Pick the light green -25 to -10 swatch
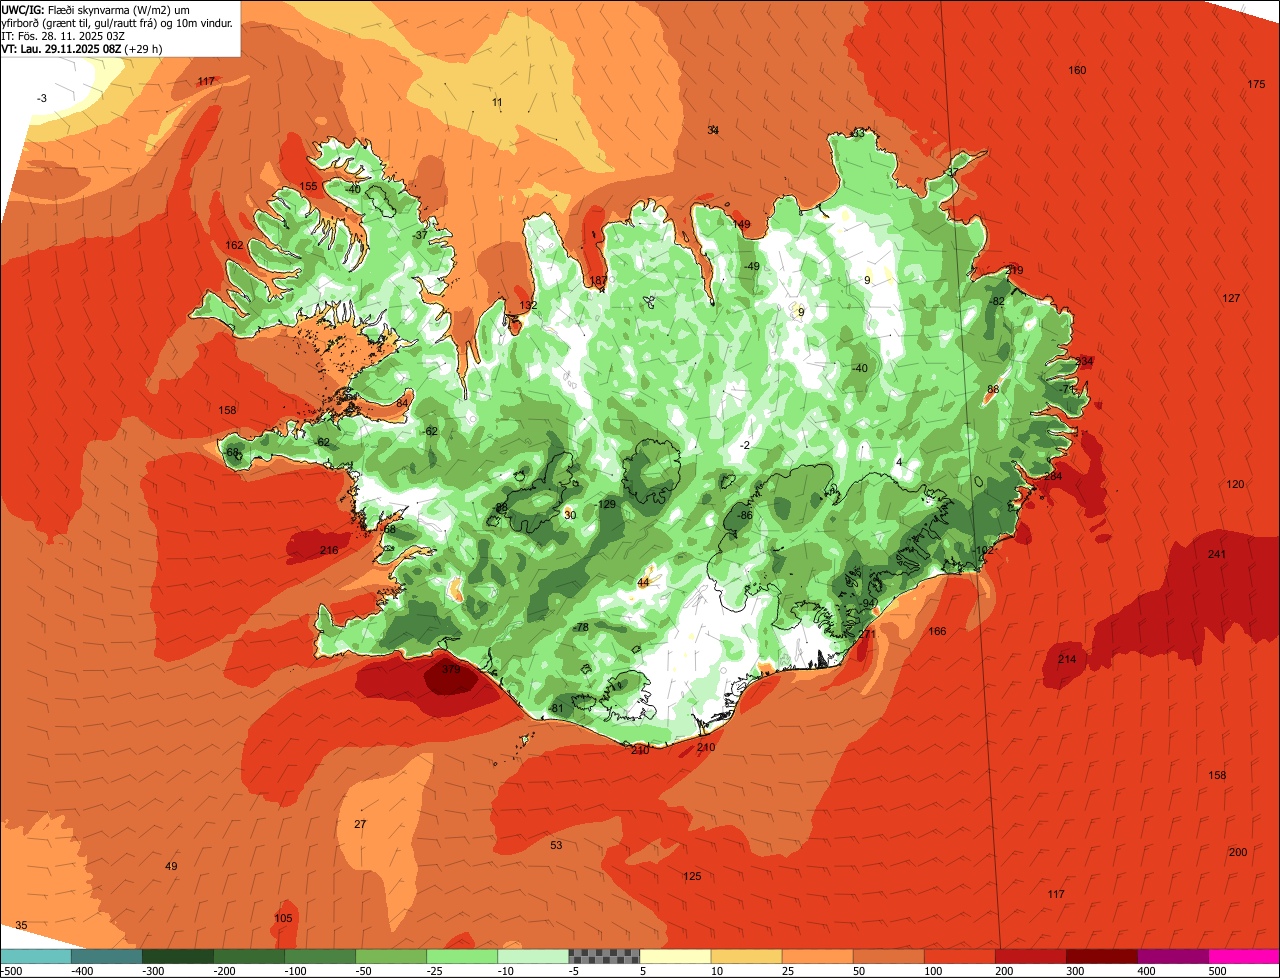Image resolution: width=1280 pixels, height=978 pixels. [x=462, y=956]
